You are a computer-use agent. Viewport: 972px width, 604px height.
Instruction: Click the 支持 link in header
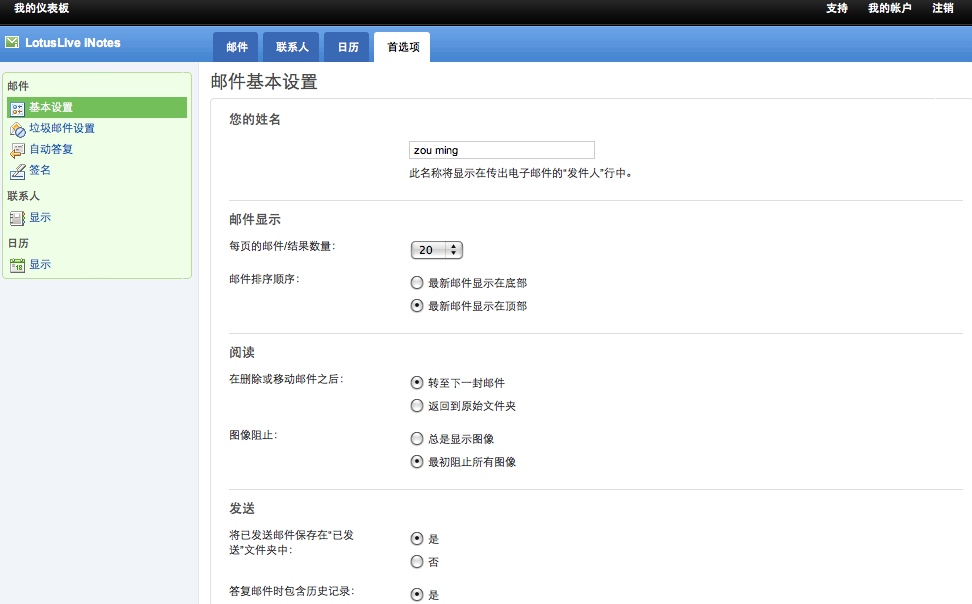click(837, 9)
